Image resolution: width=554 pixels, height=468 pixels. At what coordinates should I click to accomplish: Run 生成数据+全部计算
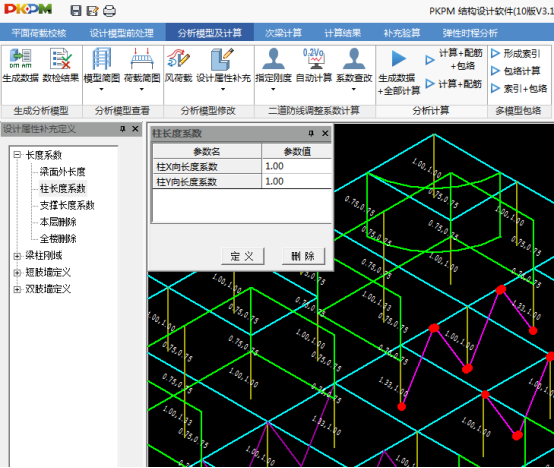click(x=399, y=72)
